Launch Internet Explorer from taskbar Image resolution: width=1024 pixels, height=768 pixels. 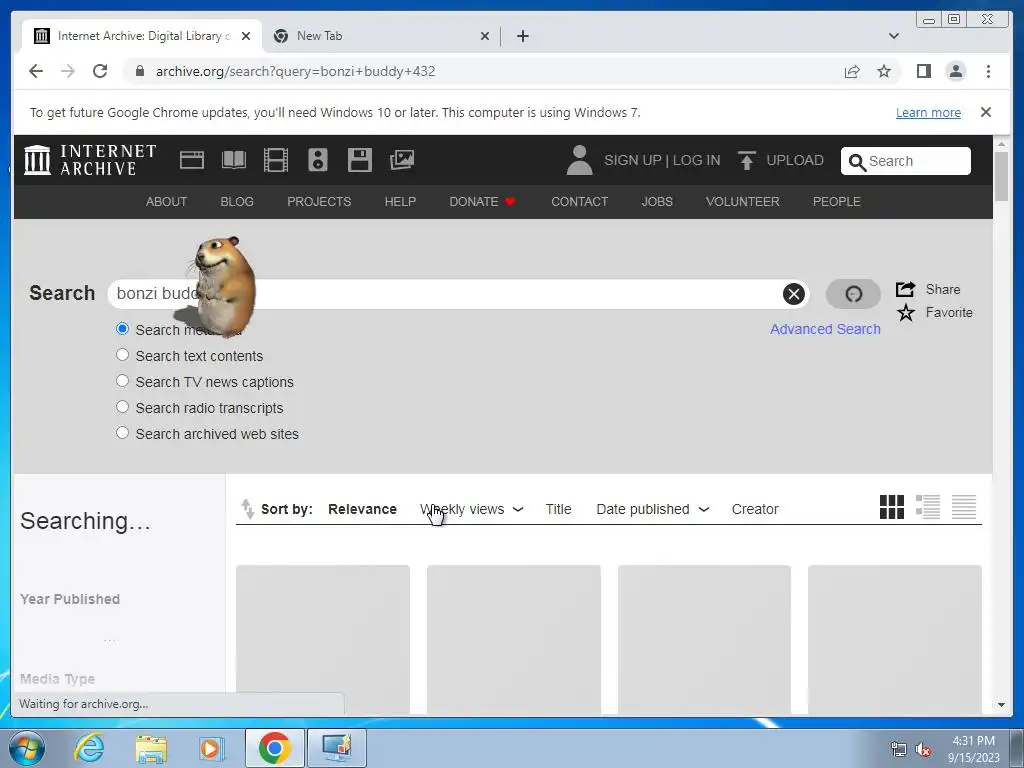click(x=89, y=748)
